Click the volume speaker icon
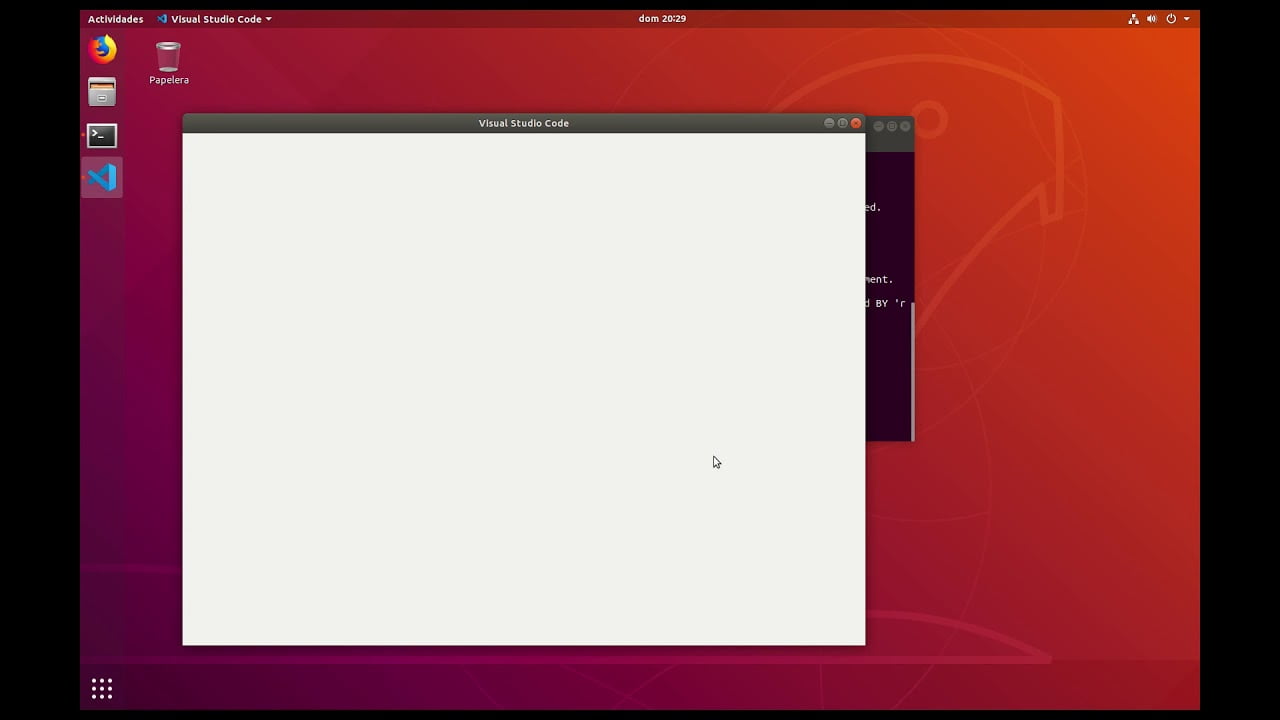Viewport: 1280px width, 720px height. click(x=1152, y=19)
